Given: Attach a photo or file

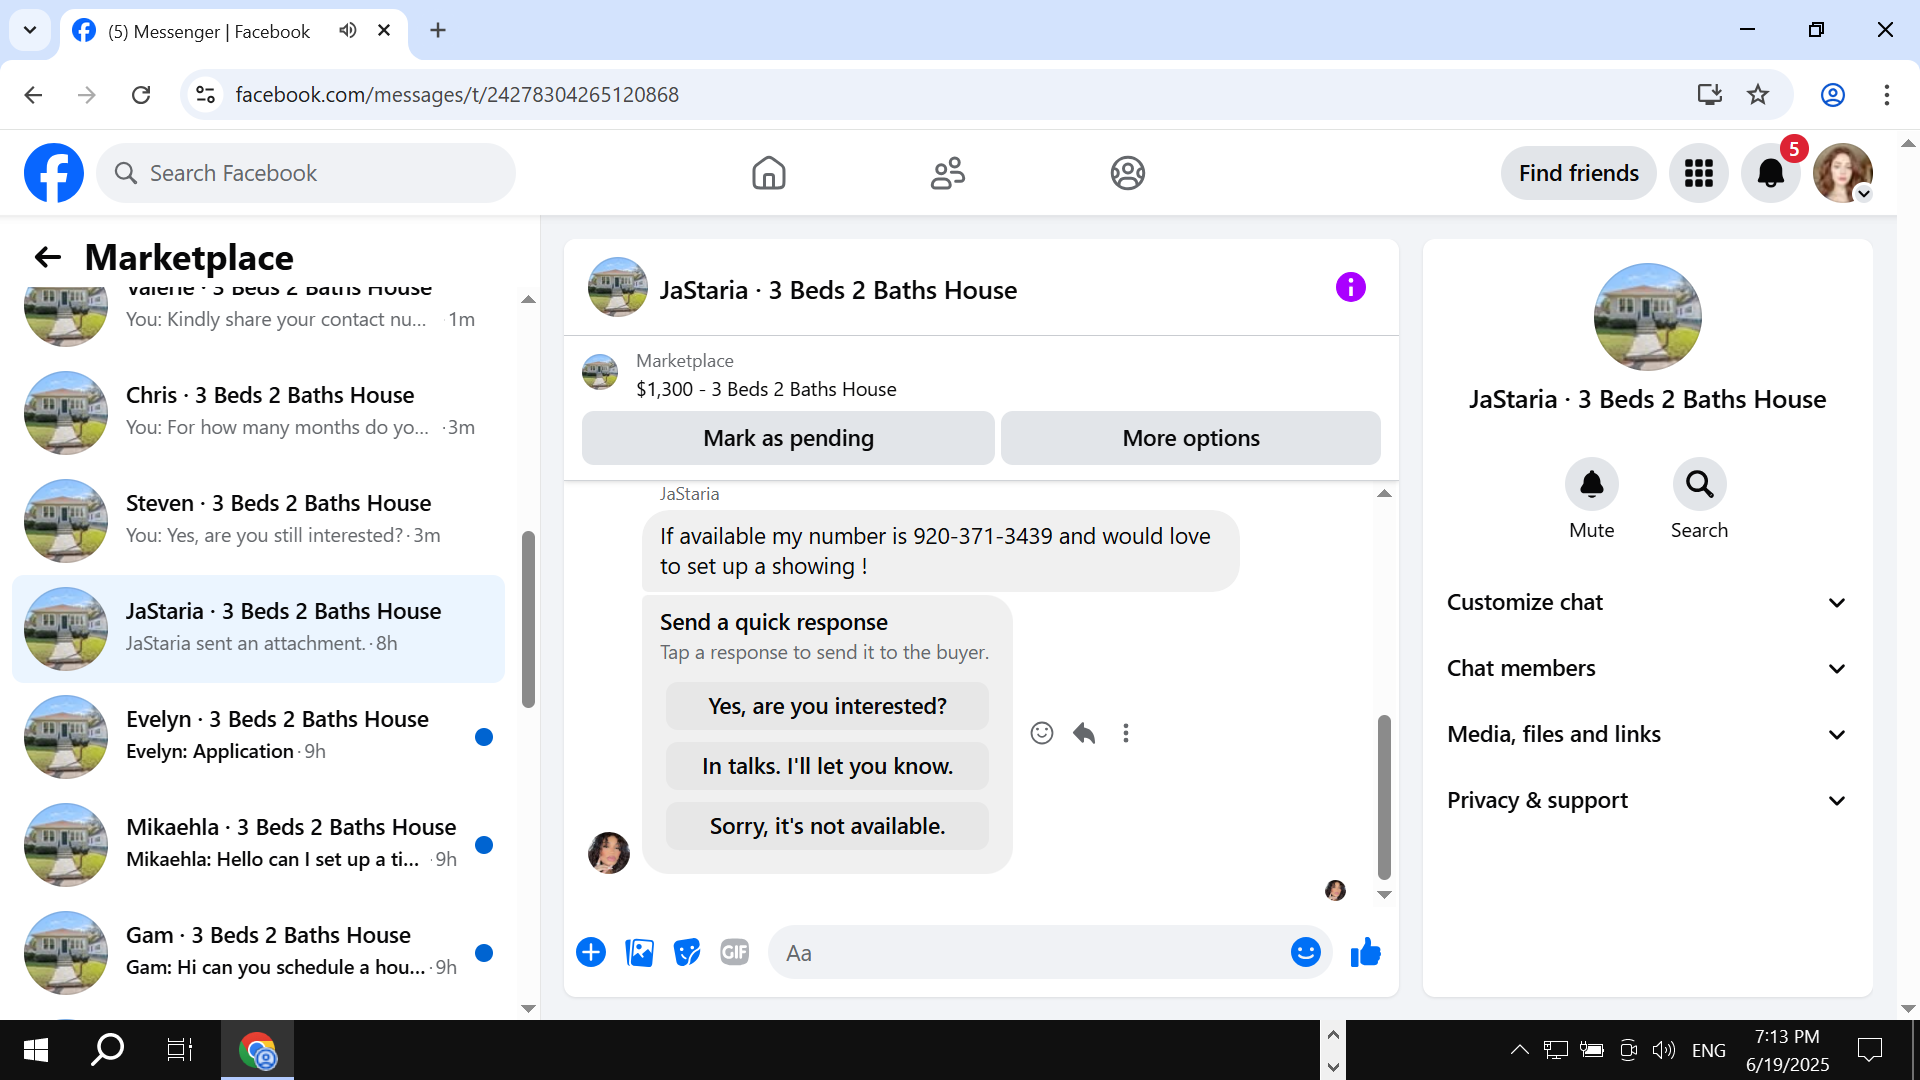Looking at the screenshot, I should click(x=639, y=952).
